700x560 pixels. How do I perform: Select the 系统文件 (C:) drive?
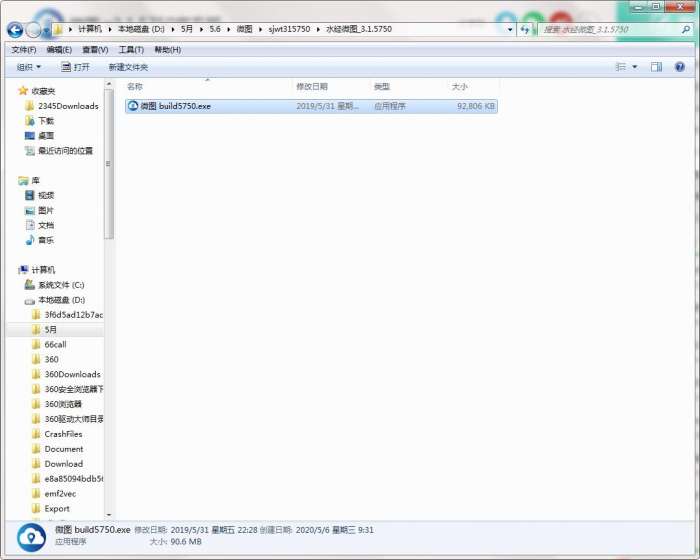[x=54, y=285]
